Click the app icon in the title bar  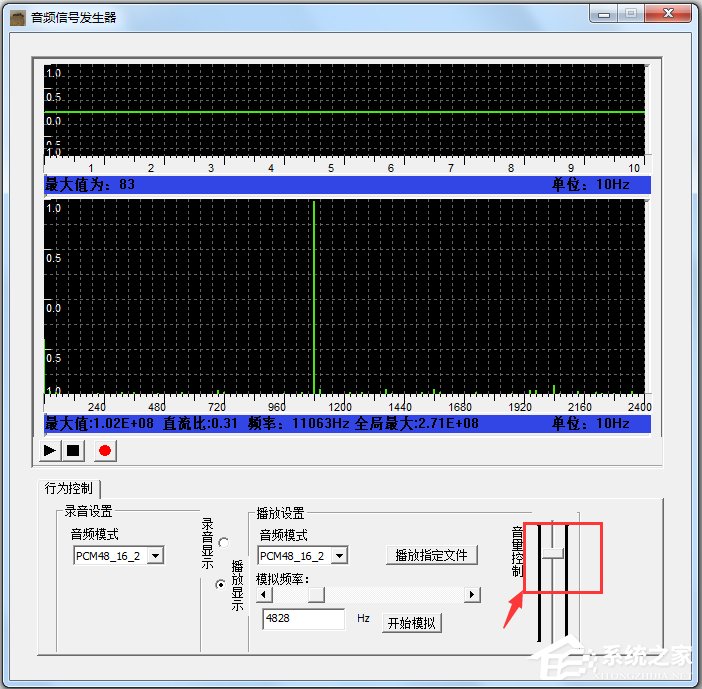click(x=17, y=17)
